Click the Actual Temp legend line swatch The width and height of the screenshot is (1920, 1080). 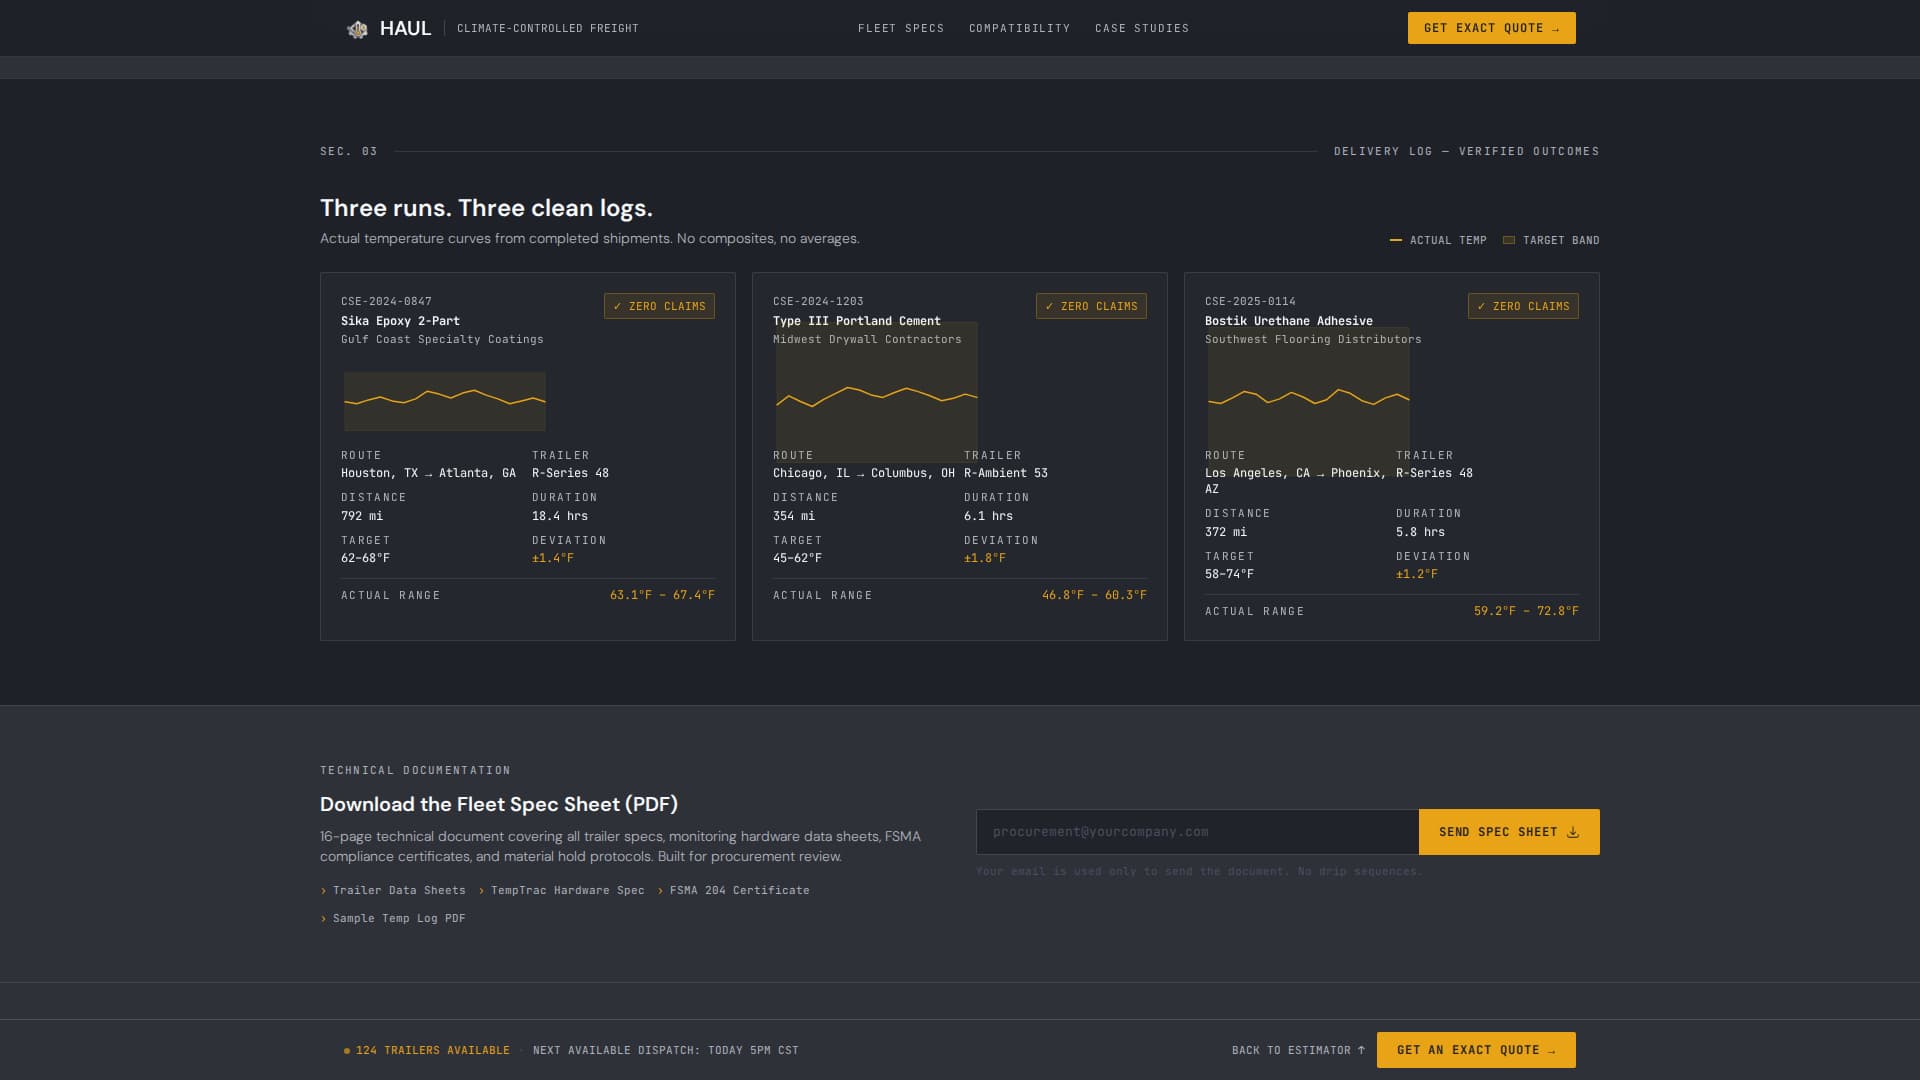pyautogui.click(x=1396, y=240)
